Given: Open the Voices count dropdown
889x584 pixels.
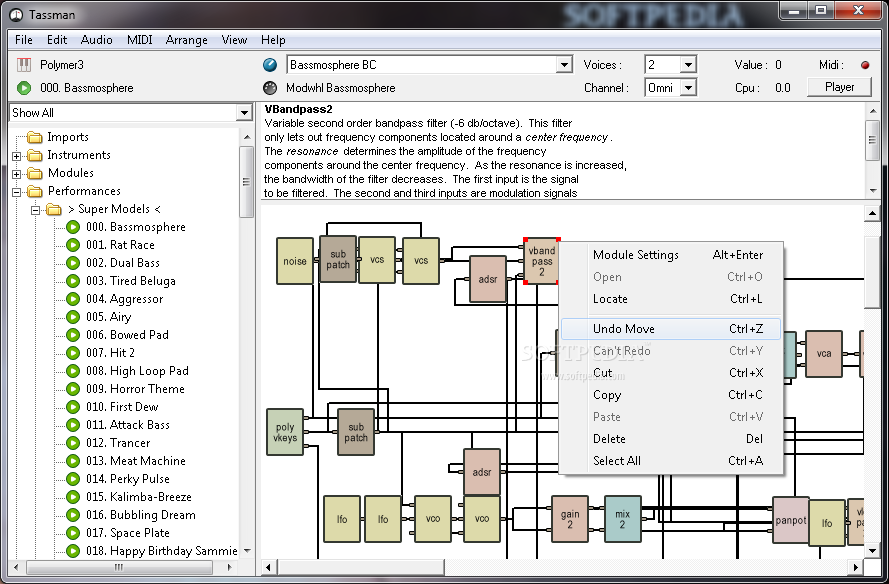Looking at the screenshot, I should pos(688,65).
